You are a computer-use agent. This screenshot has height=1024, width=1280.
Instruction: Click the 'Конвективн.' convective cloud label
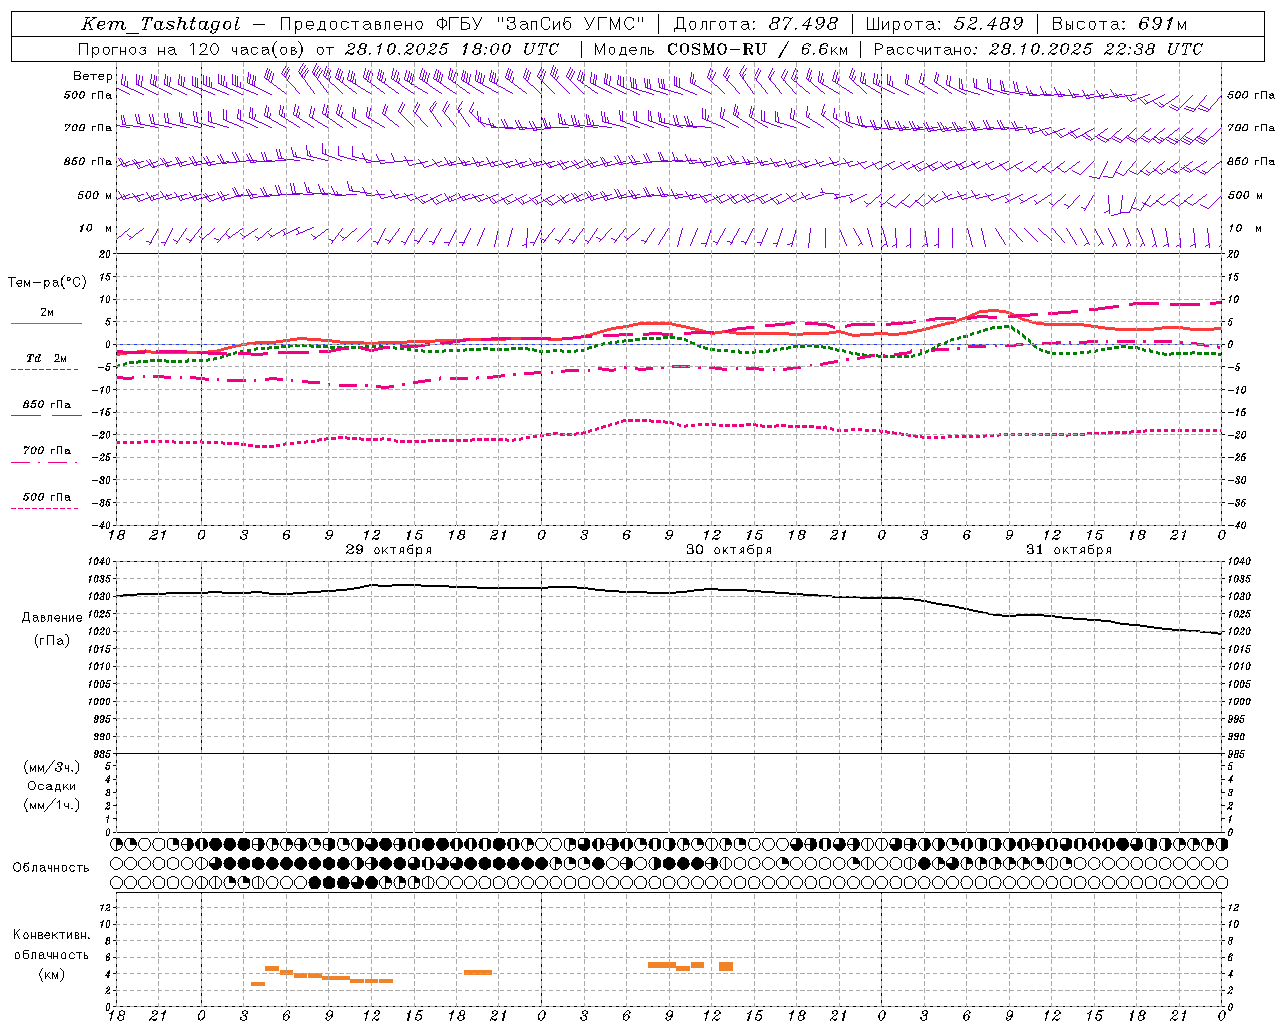coord(52,935)
